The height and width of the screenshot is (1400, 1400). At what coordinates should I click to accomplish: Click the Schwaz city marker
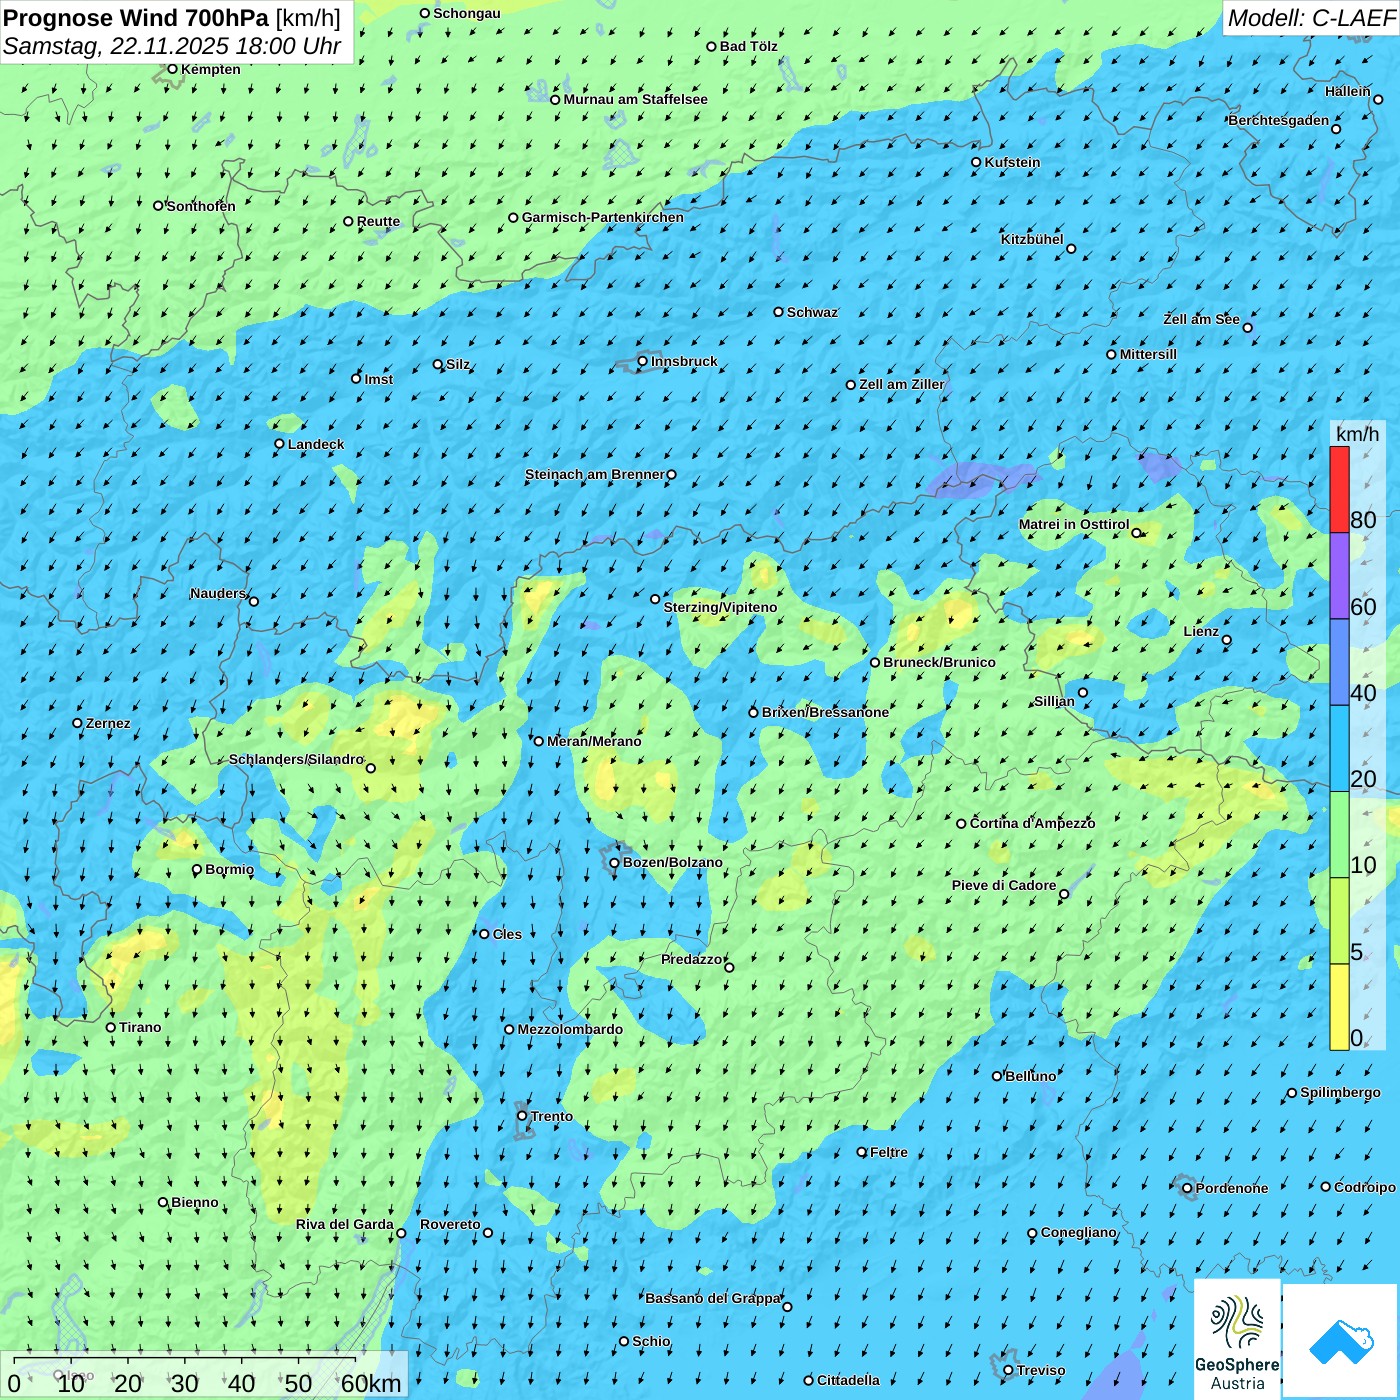[x=779, y=312]
